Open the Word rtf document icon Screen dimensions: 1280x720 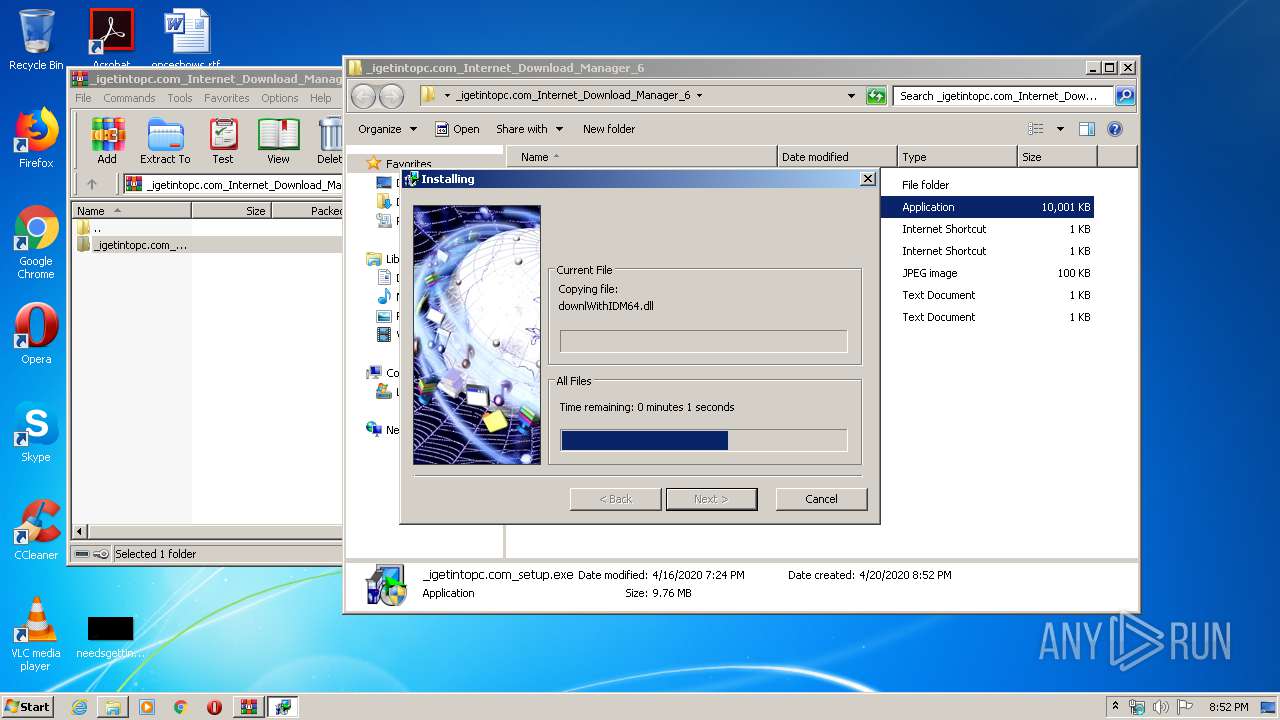click(x=186, y=40)
